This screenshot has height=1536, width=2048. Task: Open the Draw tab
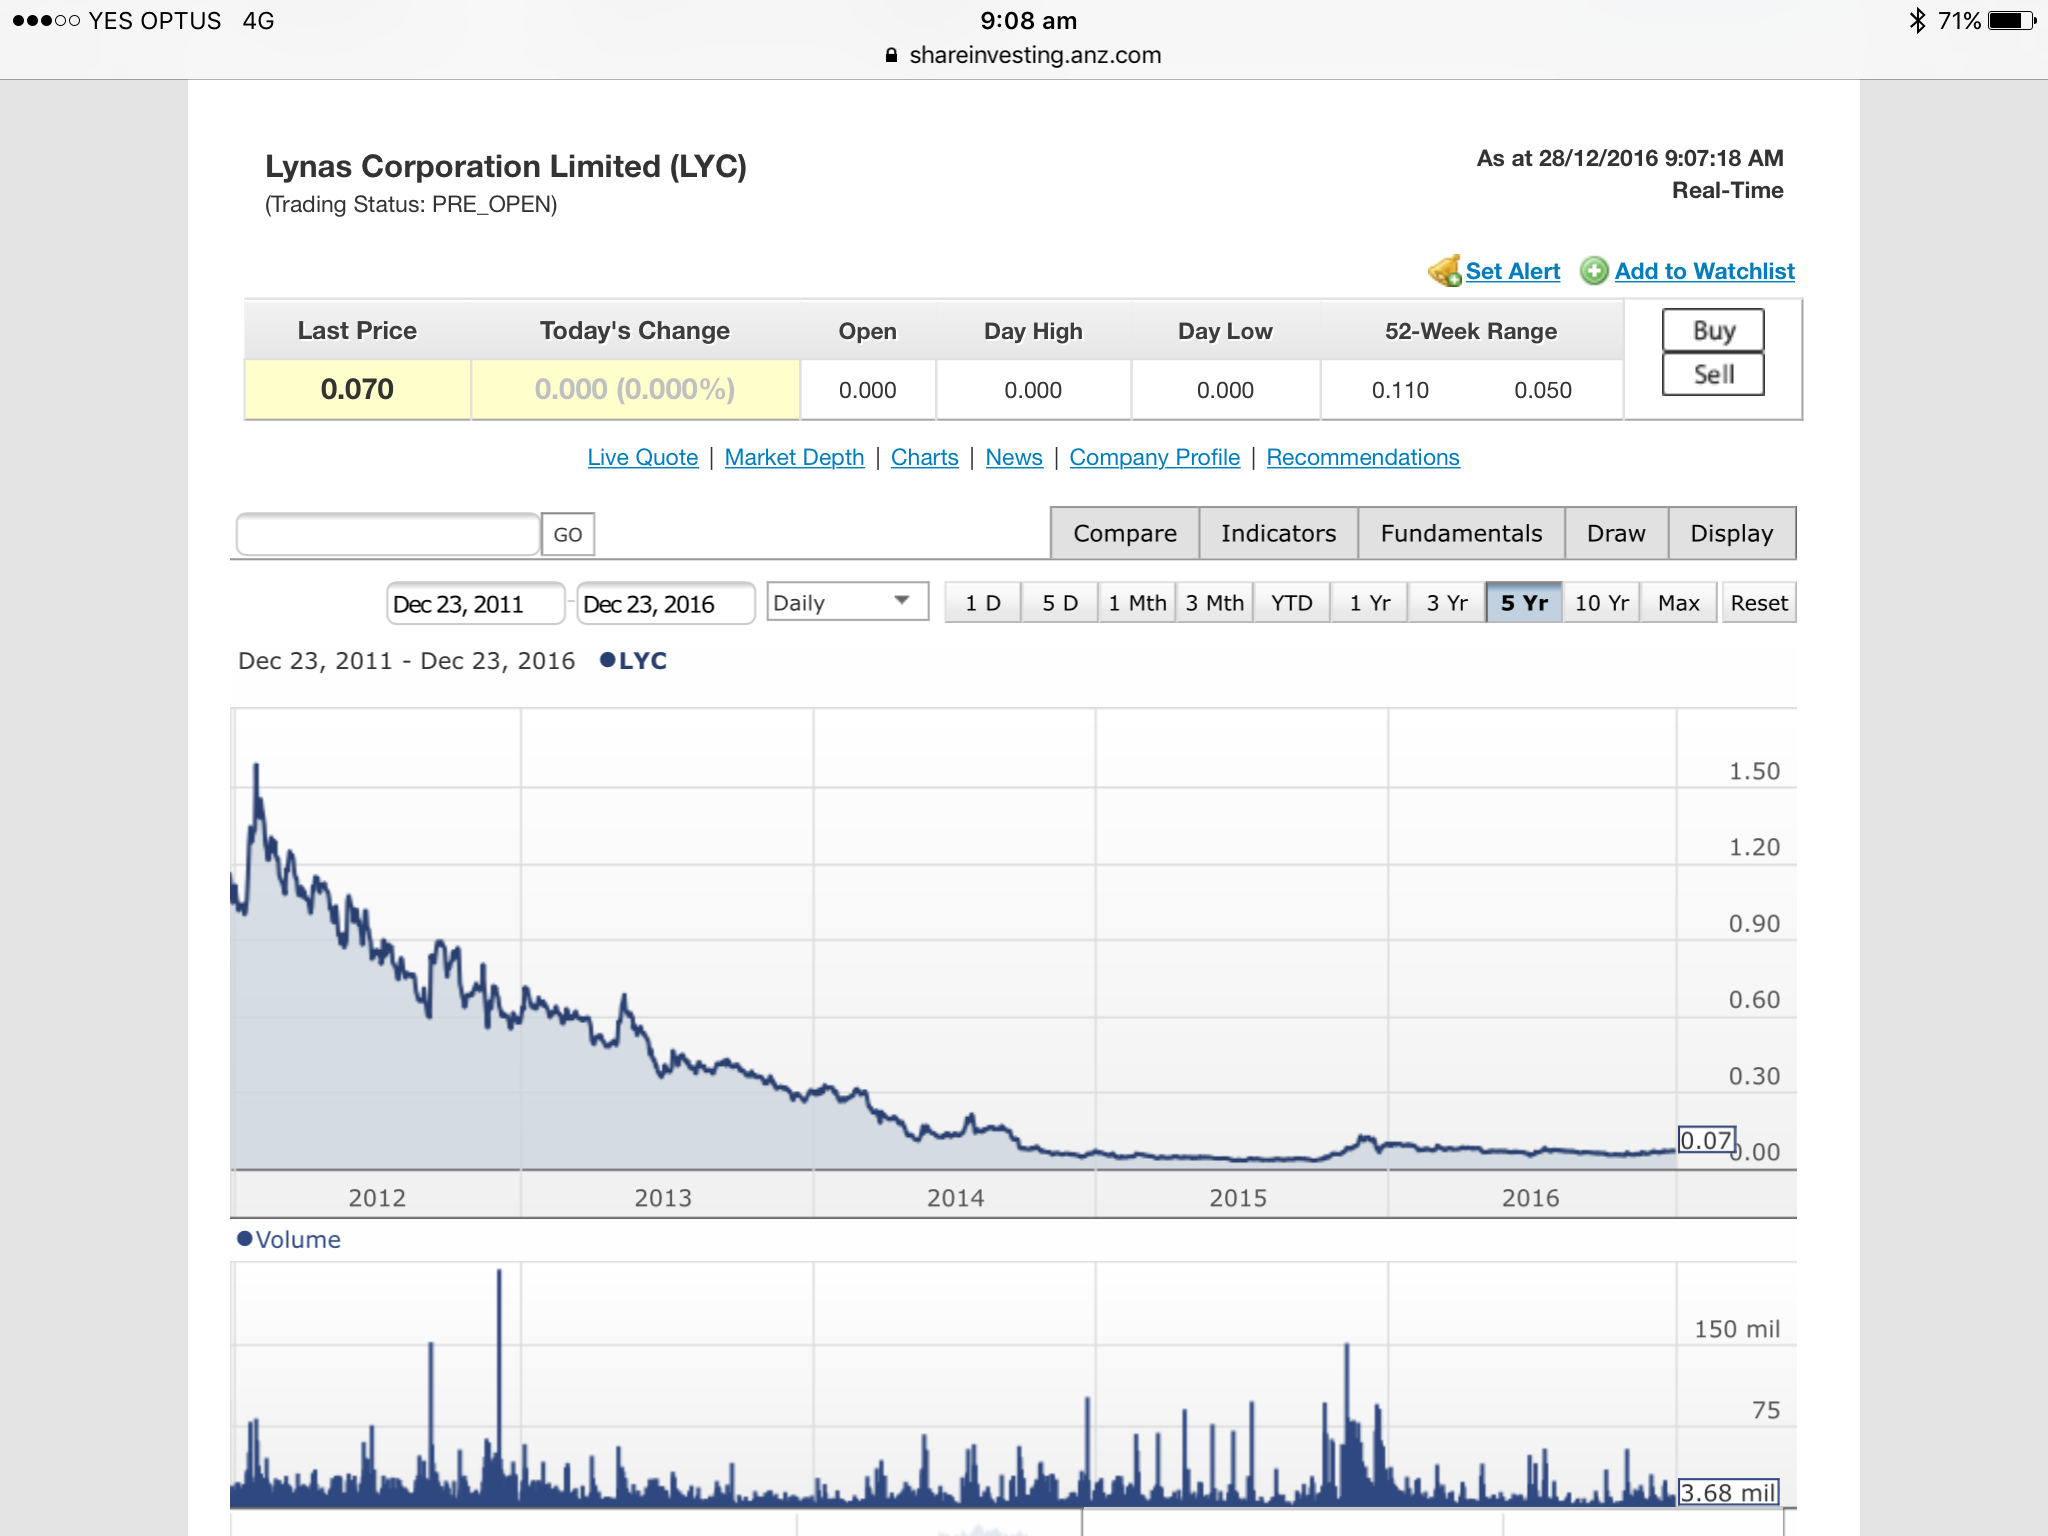[1616, 533]
